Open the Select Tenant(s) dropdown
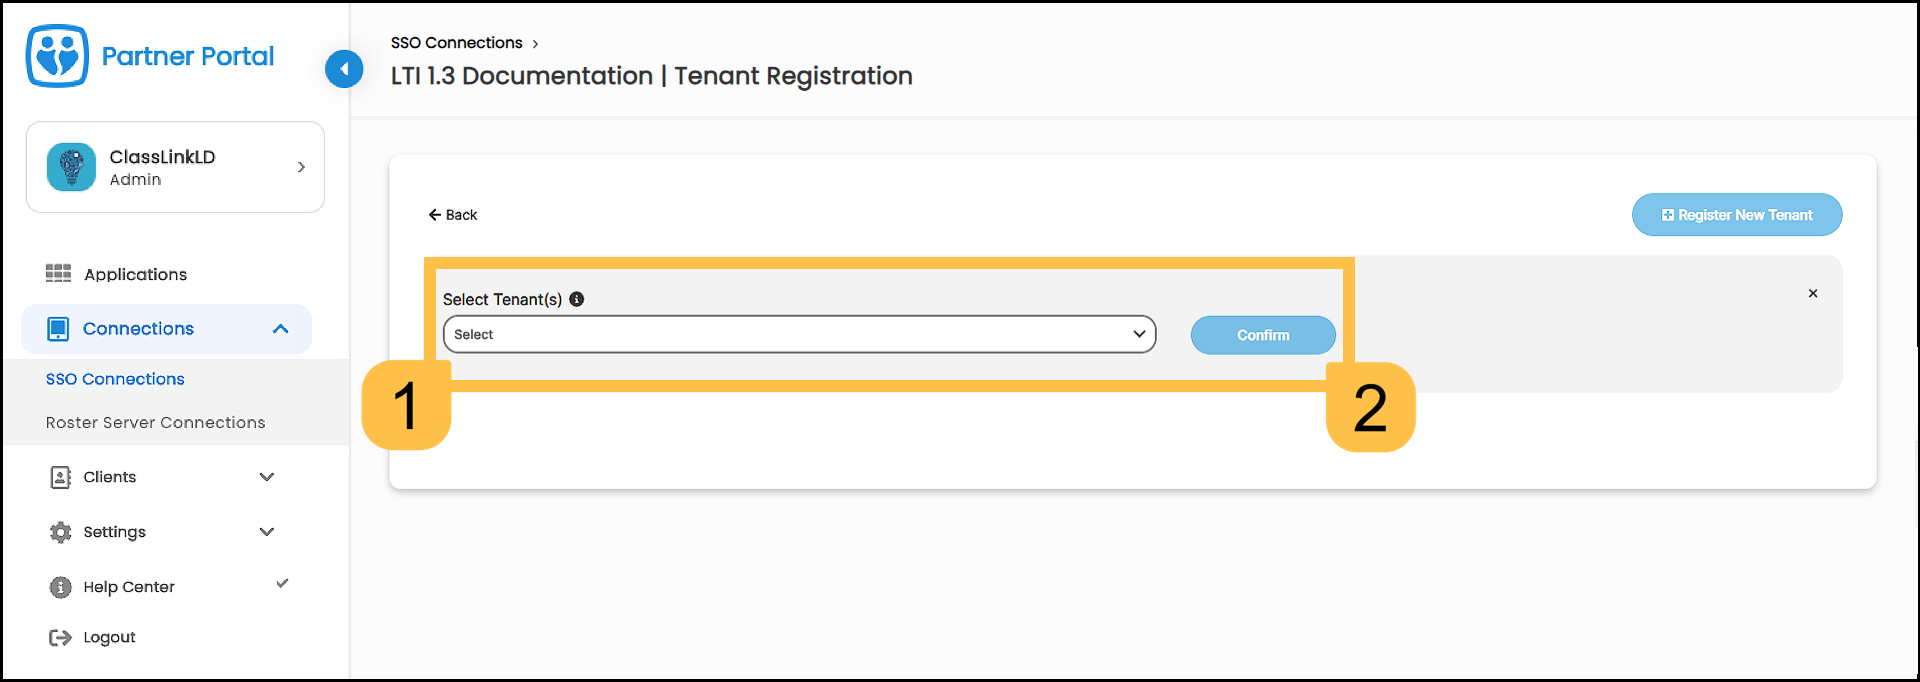Image resolution: width=1920 pixels, height=682 pixels. 799,334
